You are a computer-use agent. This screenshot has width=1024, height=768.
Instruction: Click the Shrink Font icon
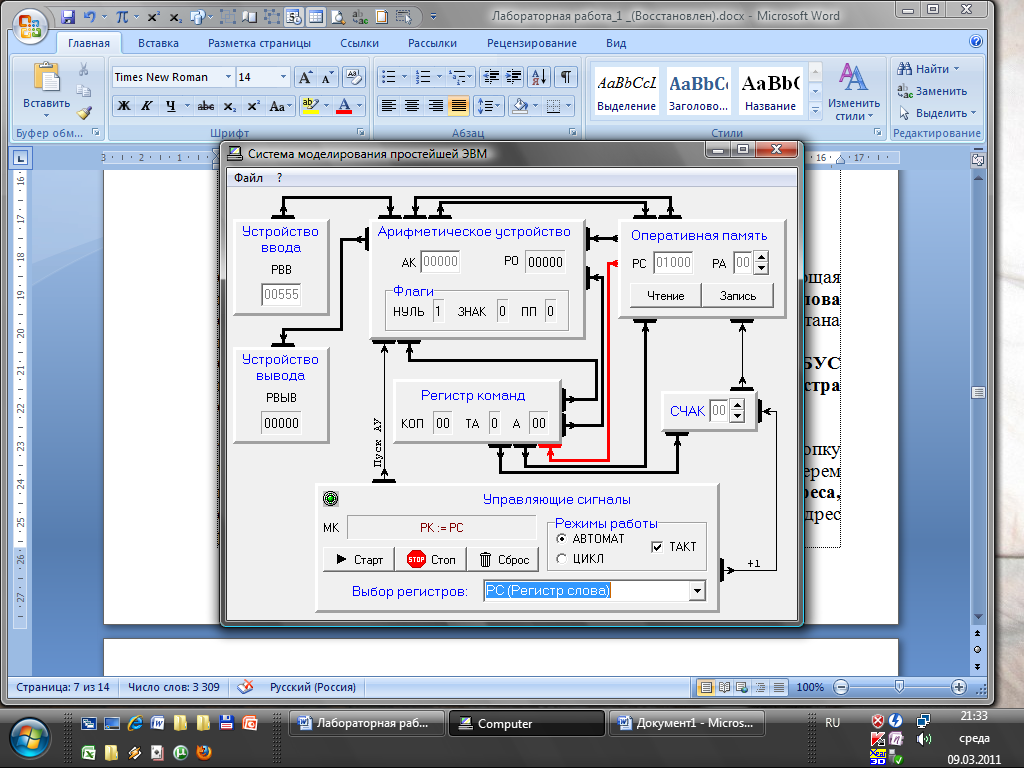tap(327, 78)
